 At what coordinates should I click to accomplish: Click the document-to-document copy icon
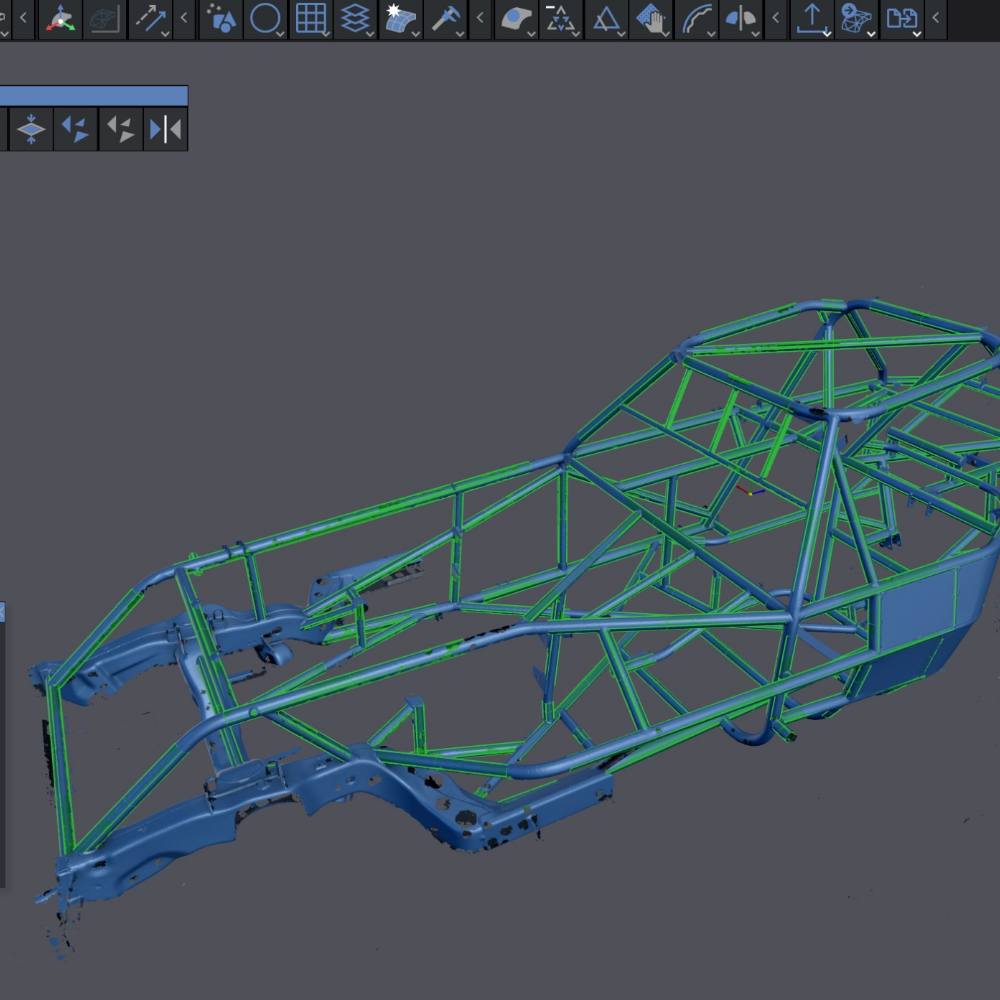click(901, 19)
